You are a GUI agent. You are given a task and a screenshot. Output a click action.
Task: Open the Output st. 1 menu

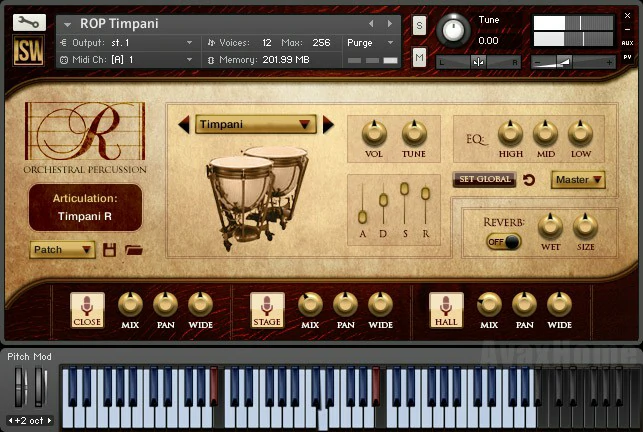(127, 43)
